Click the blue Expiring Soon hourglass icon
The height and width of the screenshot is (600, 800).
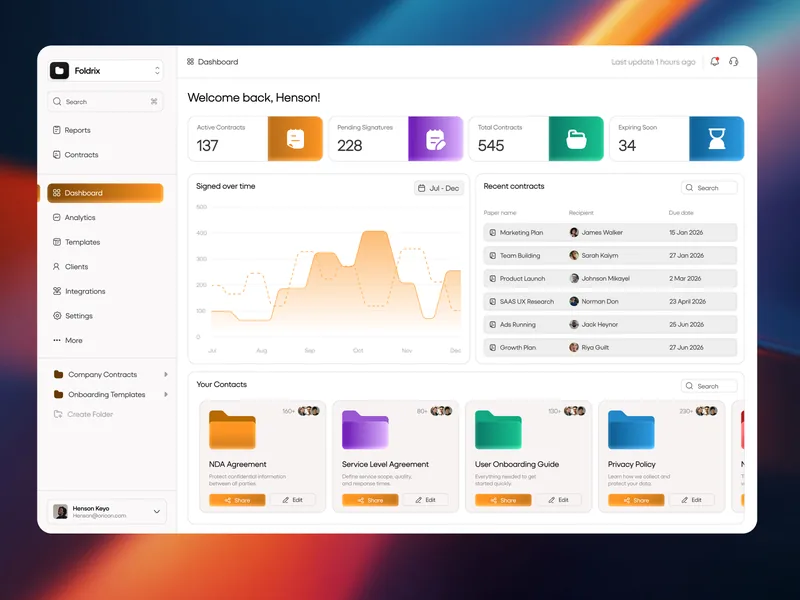716,139
